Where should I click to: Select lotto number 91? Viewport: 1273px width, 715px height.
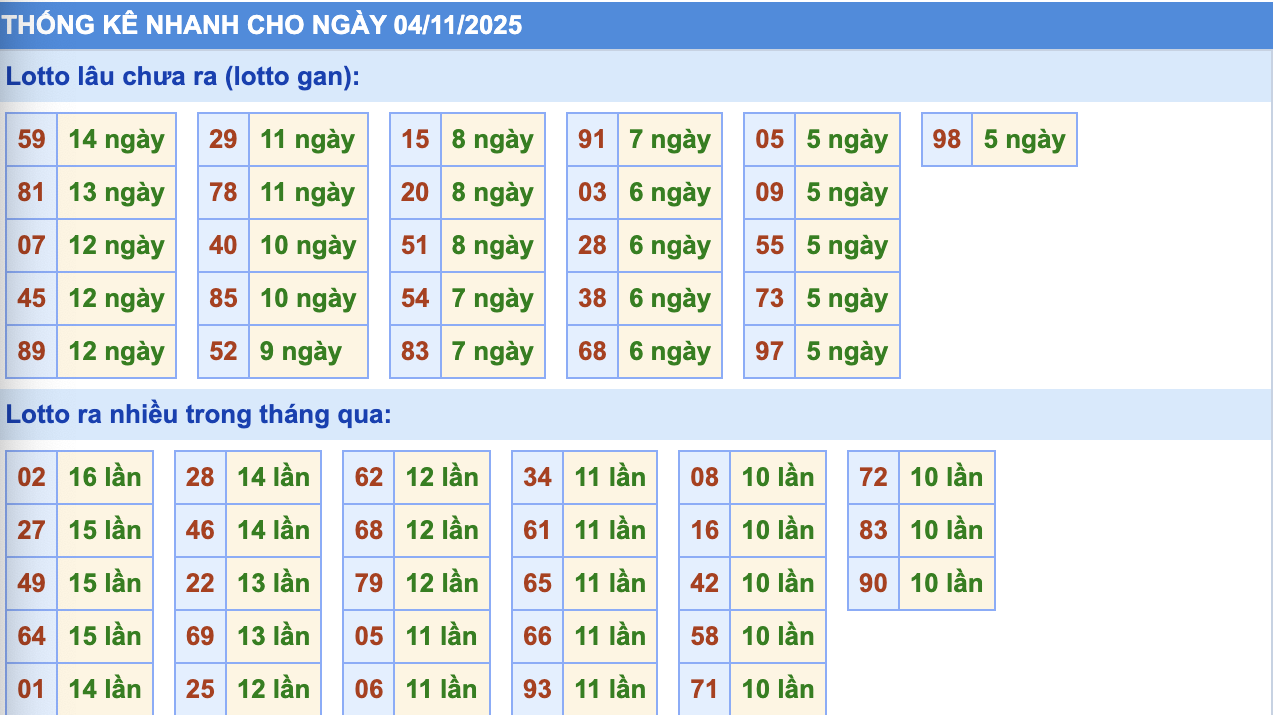tap(592, 139)
